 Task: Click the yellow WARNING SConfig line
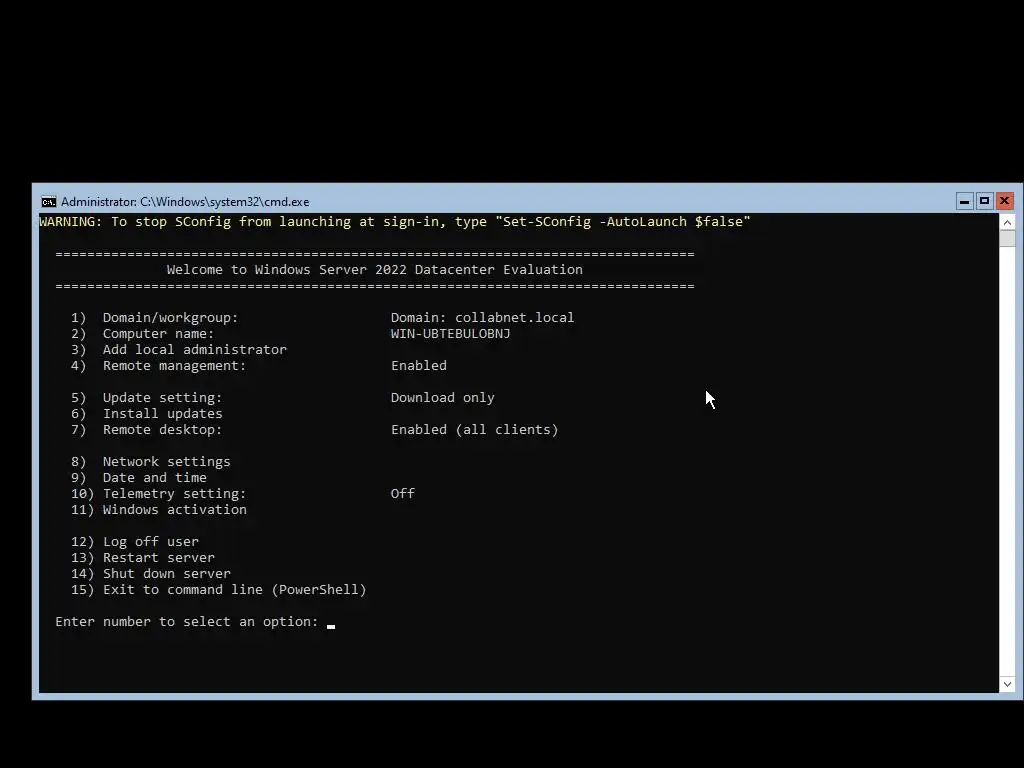394,222
